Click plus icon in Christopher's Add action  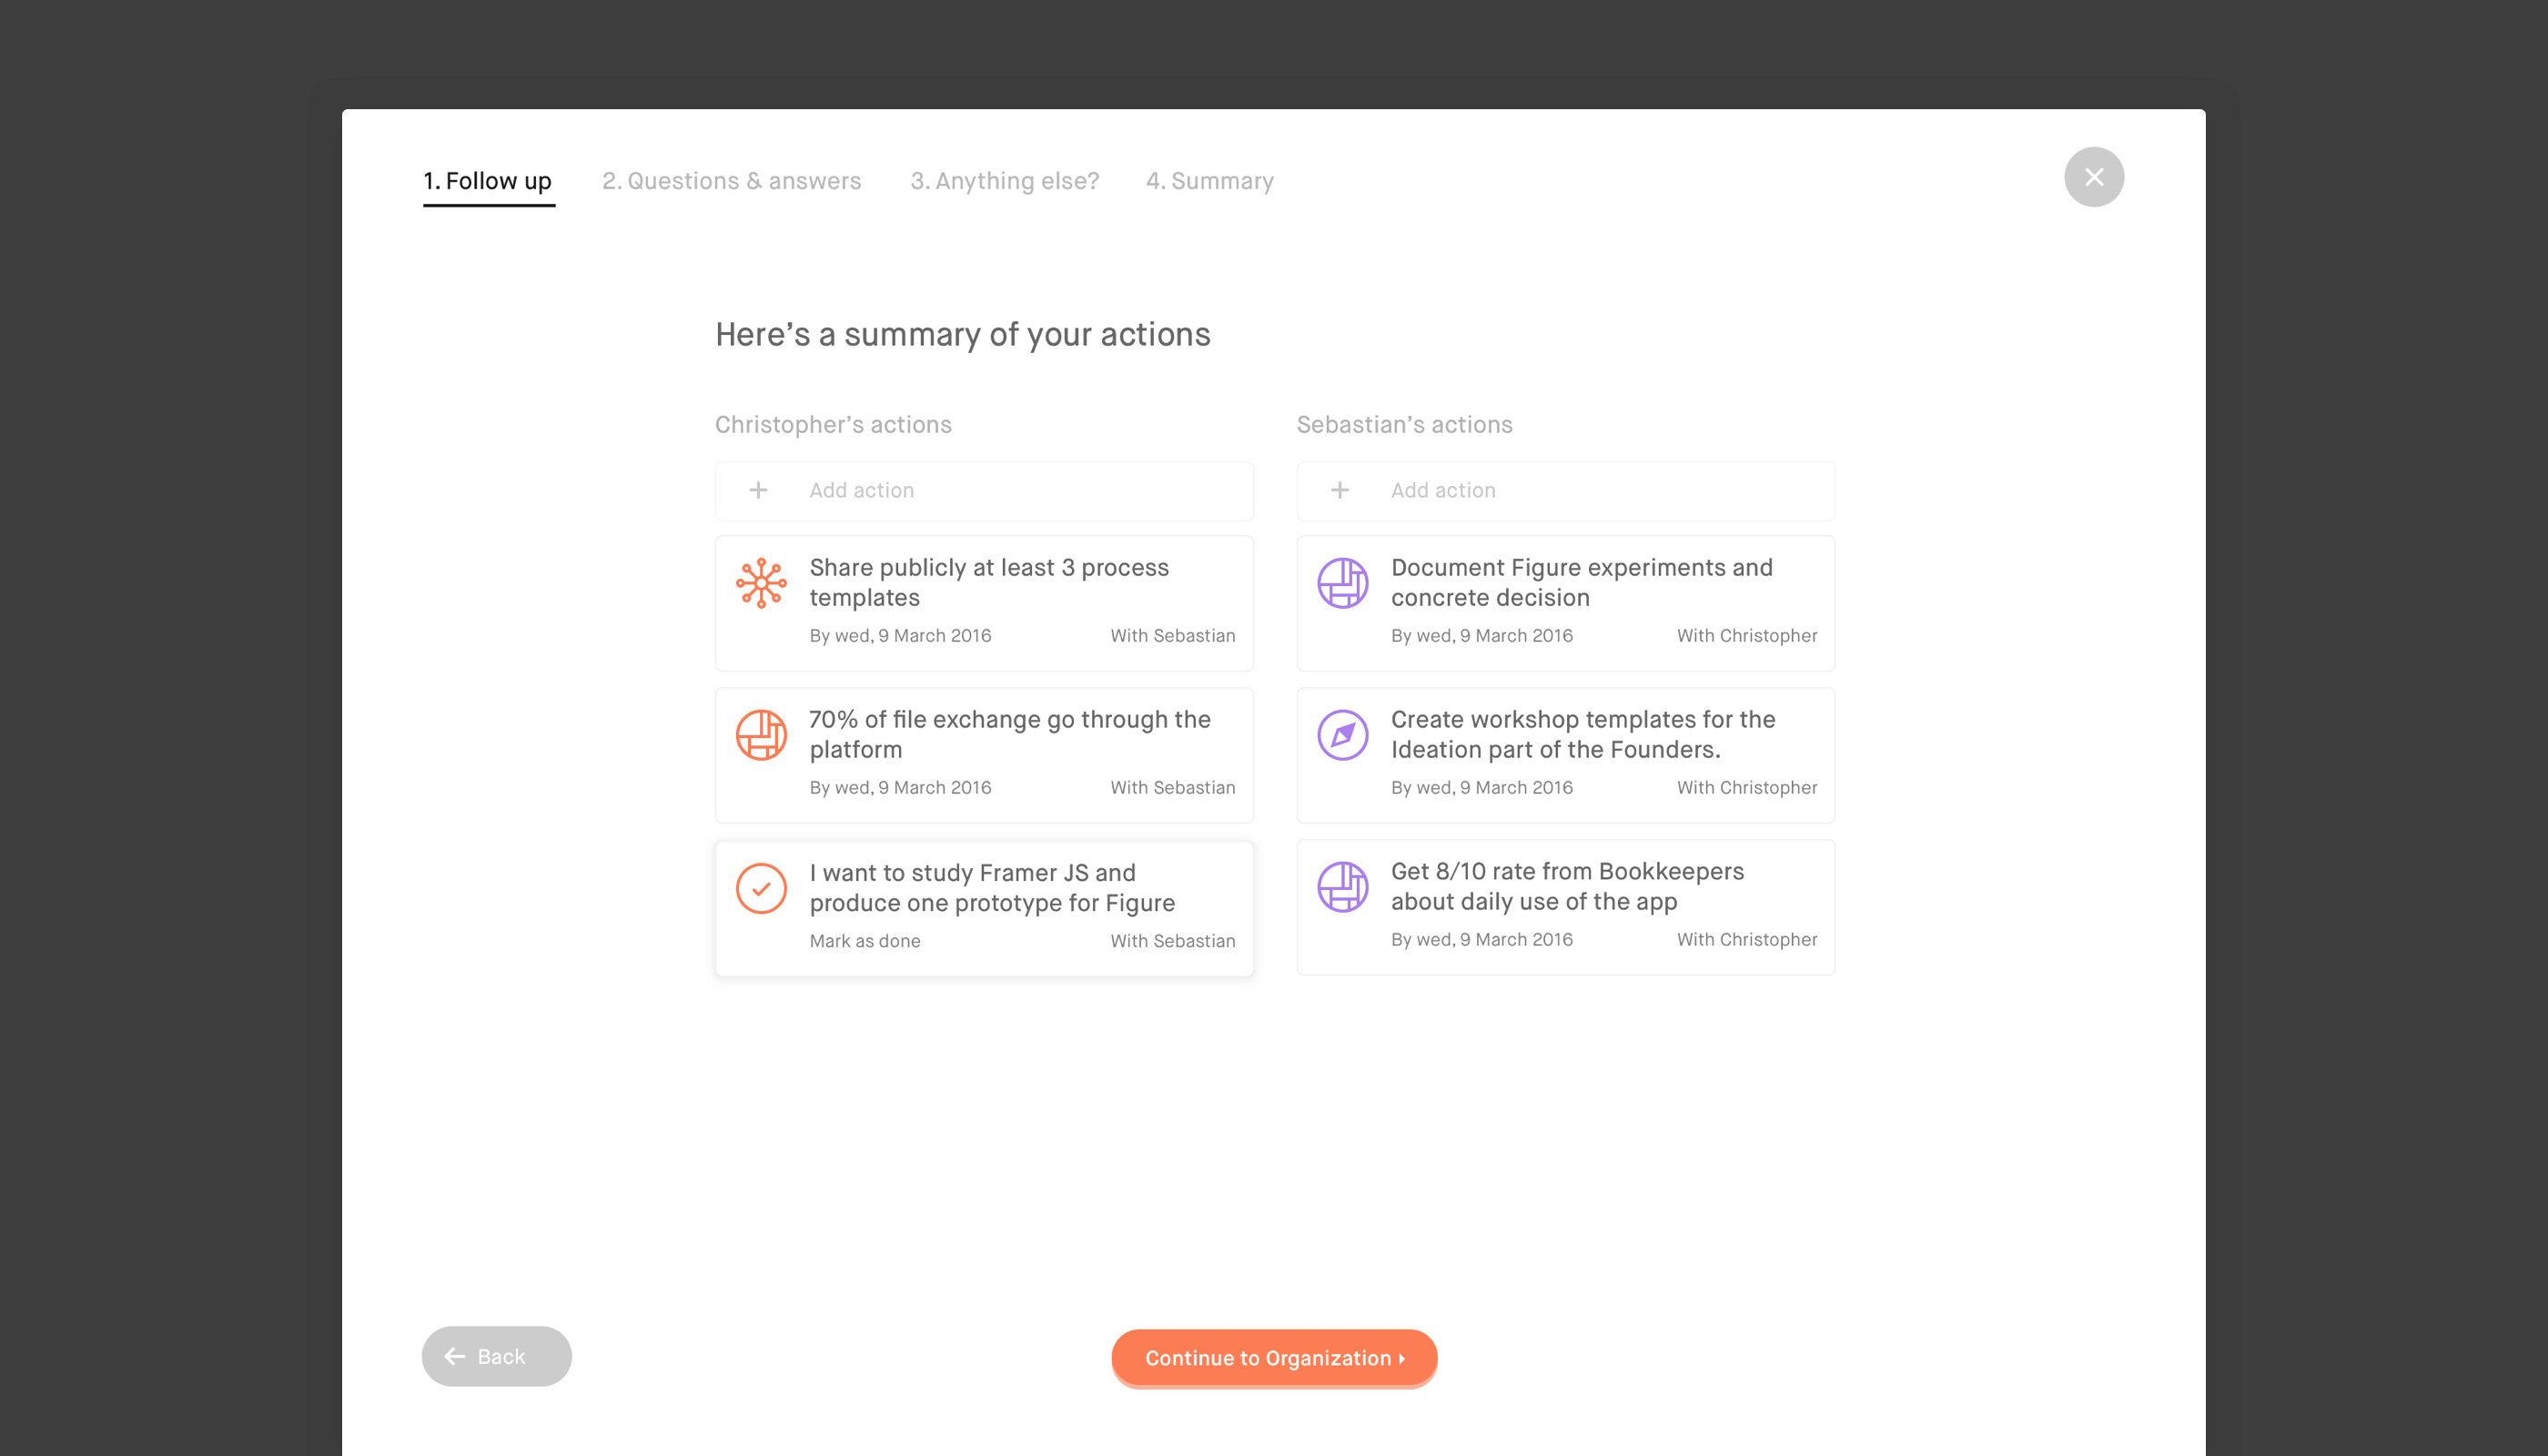tap(758, 490)
